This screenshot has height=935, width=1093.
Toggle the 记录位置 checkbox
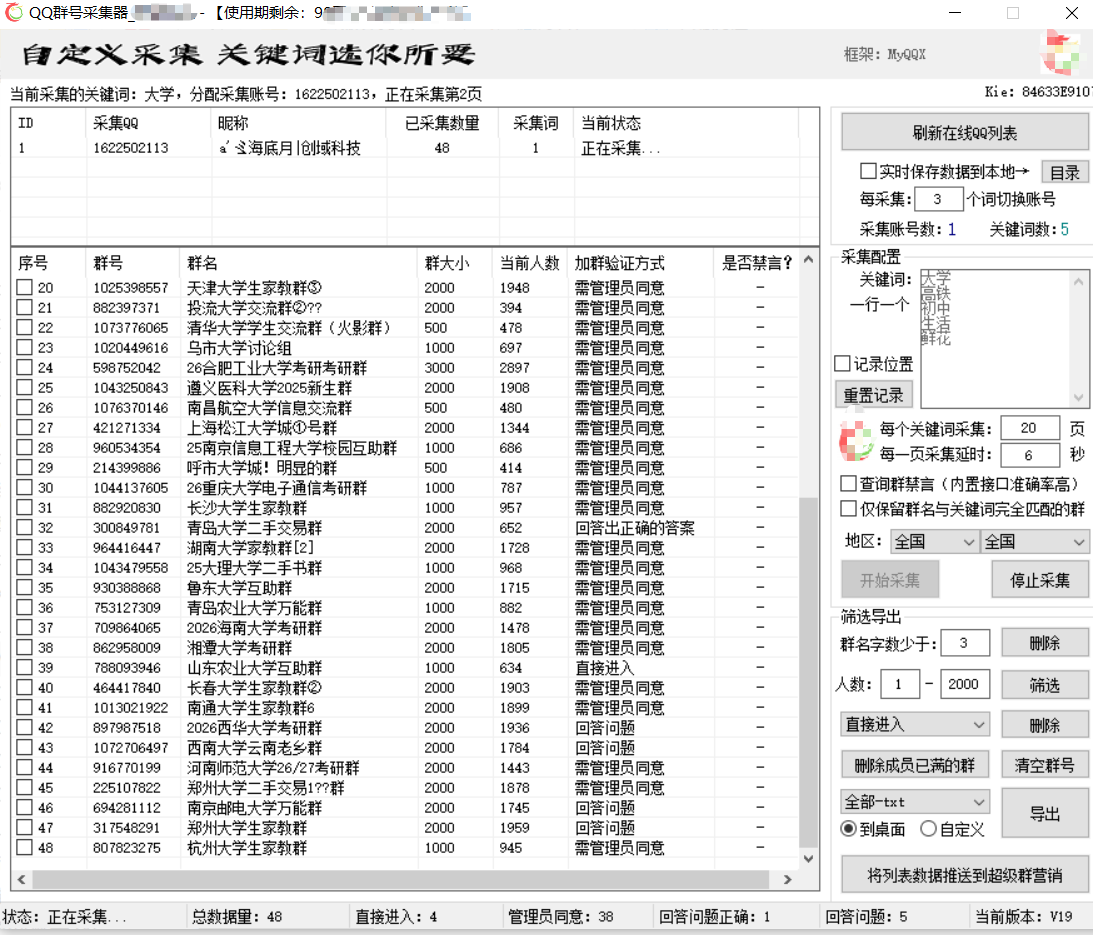pyautogui.click(x=842, y=363)
